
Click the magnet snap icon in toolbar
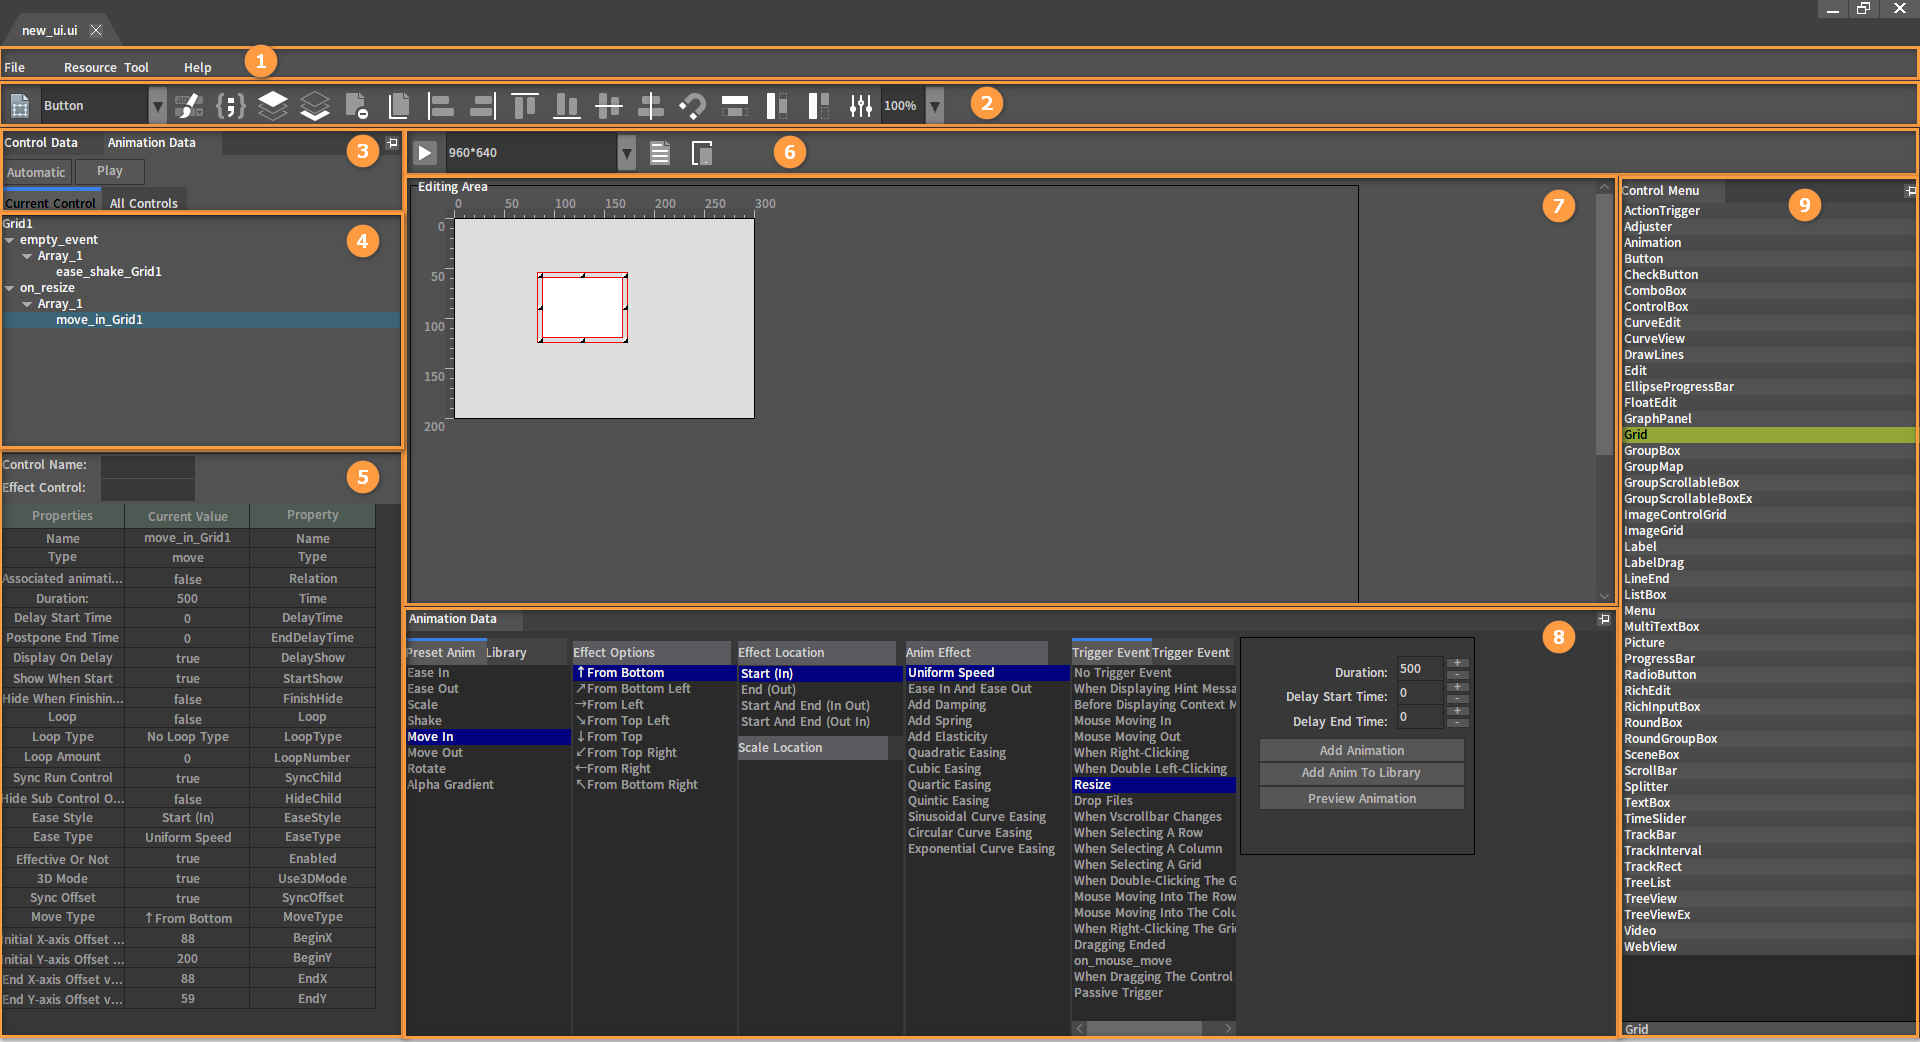point(692,105)
